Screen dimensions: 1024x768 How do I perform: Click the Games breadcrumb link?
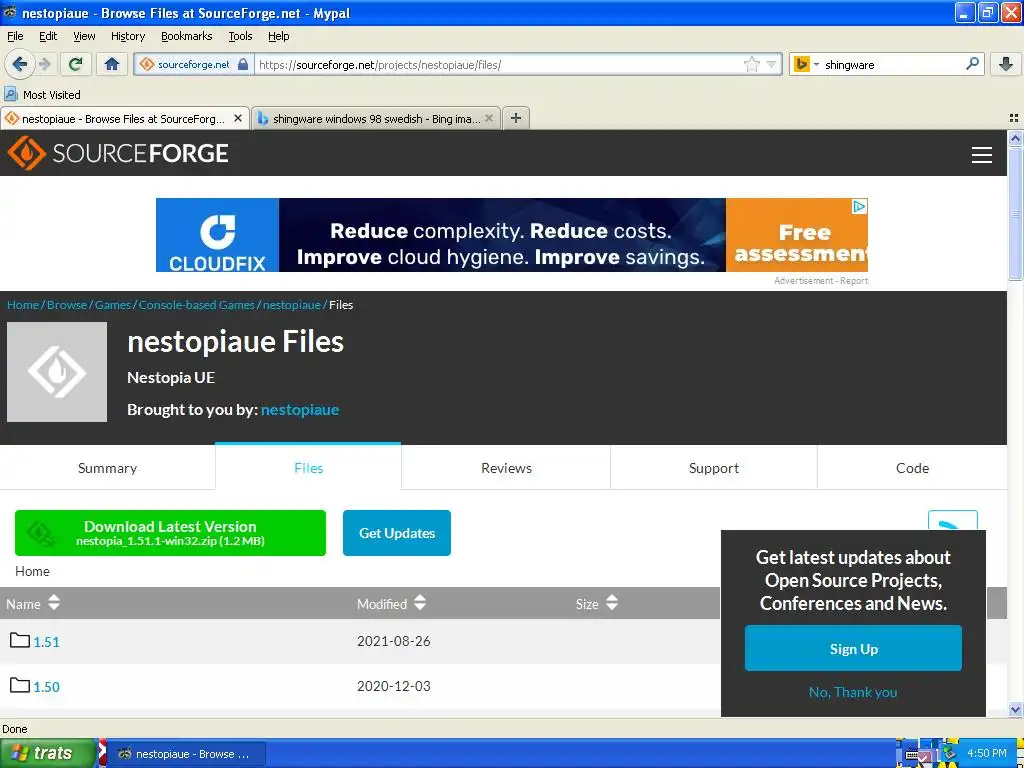112,305
